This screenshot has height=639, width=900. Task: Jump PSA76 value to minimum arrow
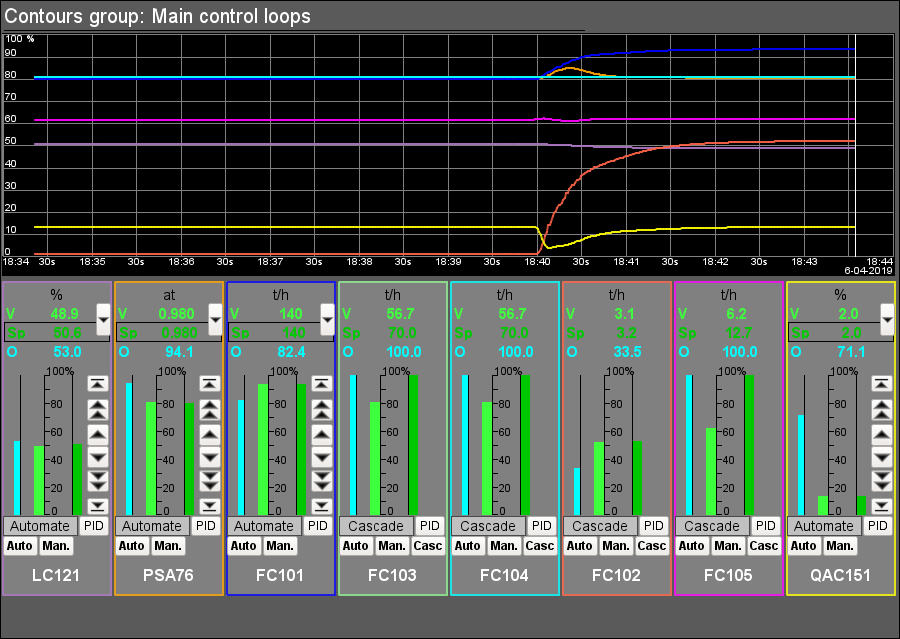pos(210,506)
